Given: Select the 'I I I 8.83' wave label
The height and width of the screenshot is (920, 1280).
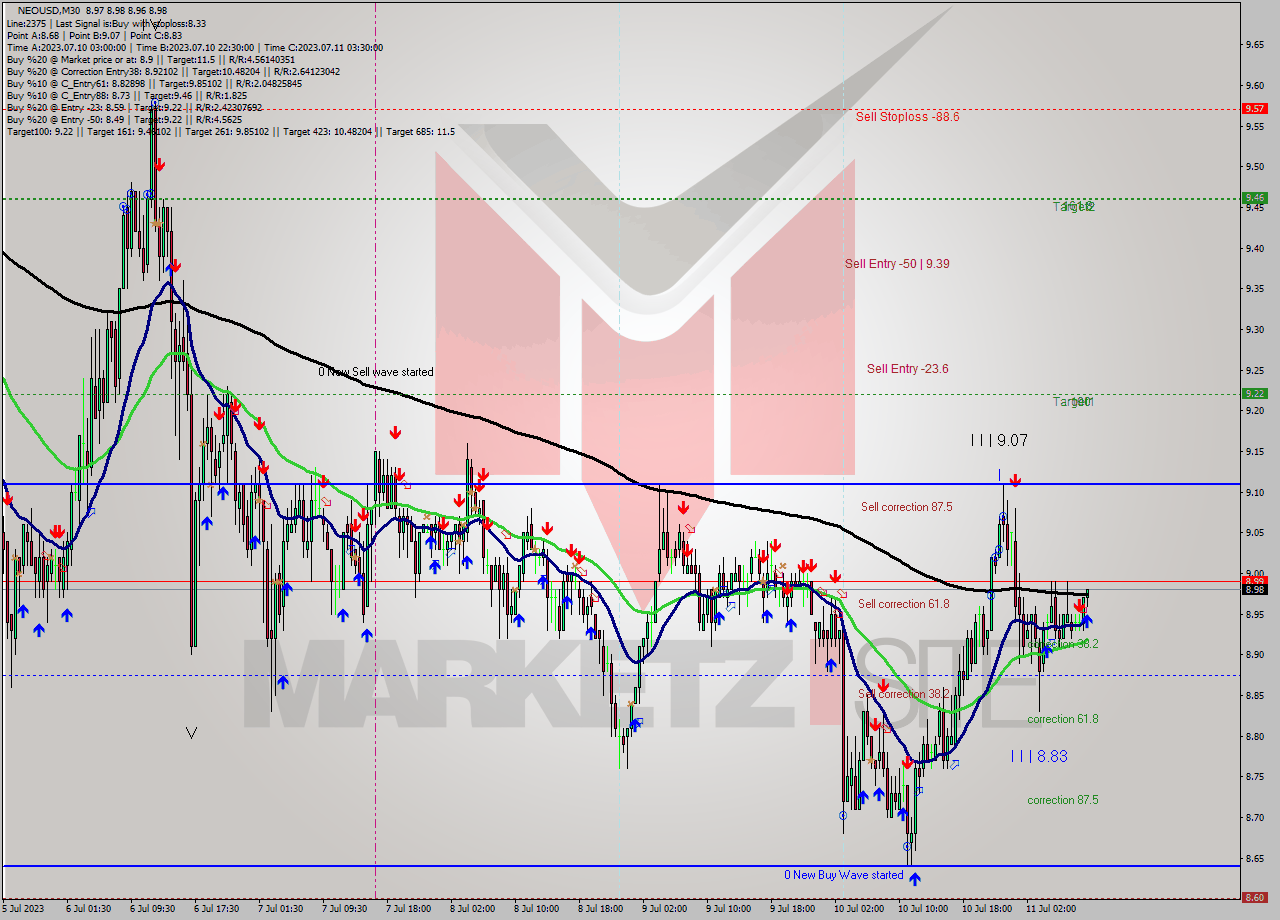Looking at the screenshot, I should [x=1038, y=757].
